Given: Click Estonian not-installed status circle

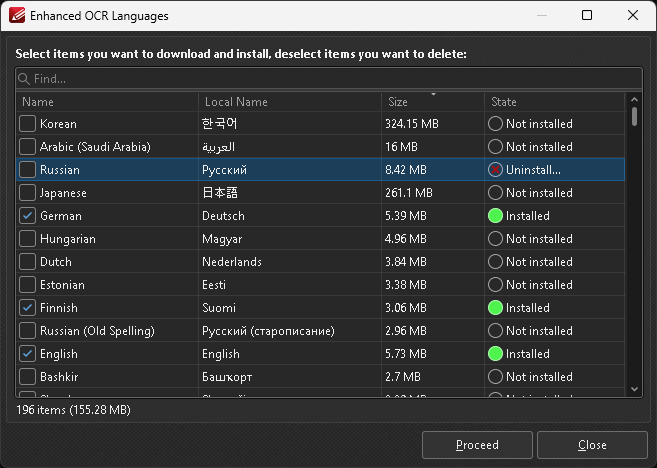Looking at the screenshot, I should [x=495, y=285].
